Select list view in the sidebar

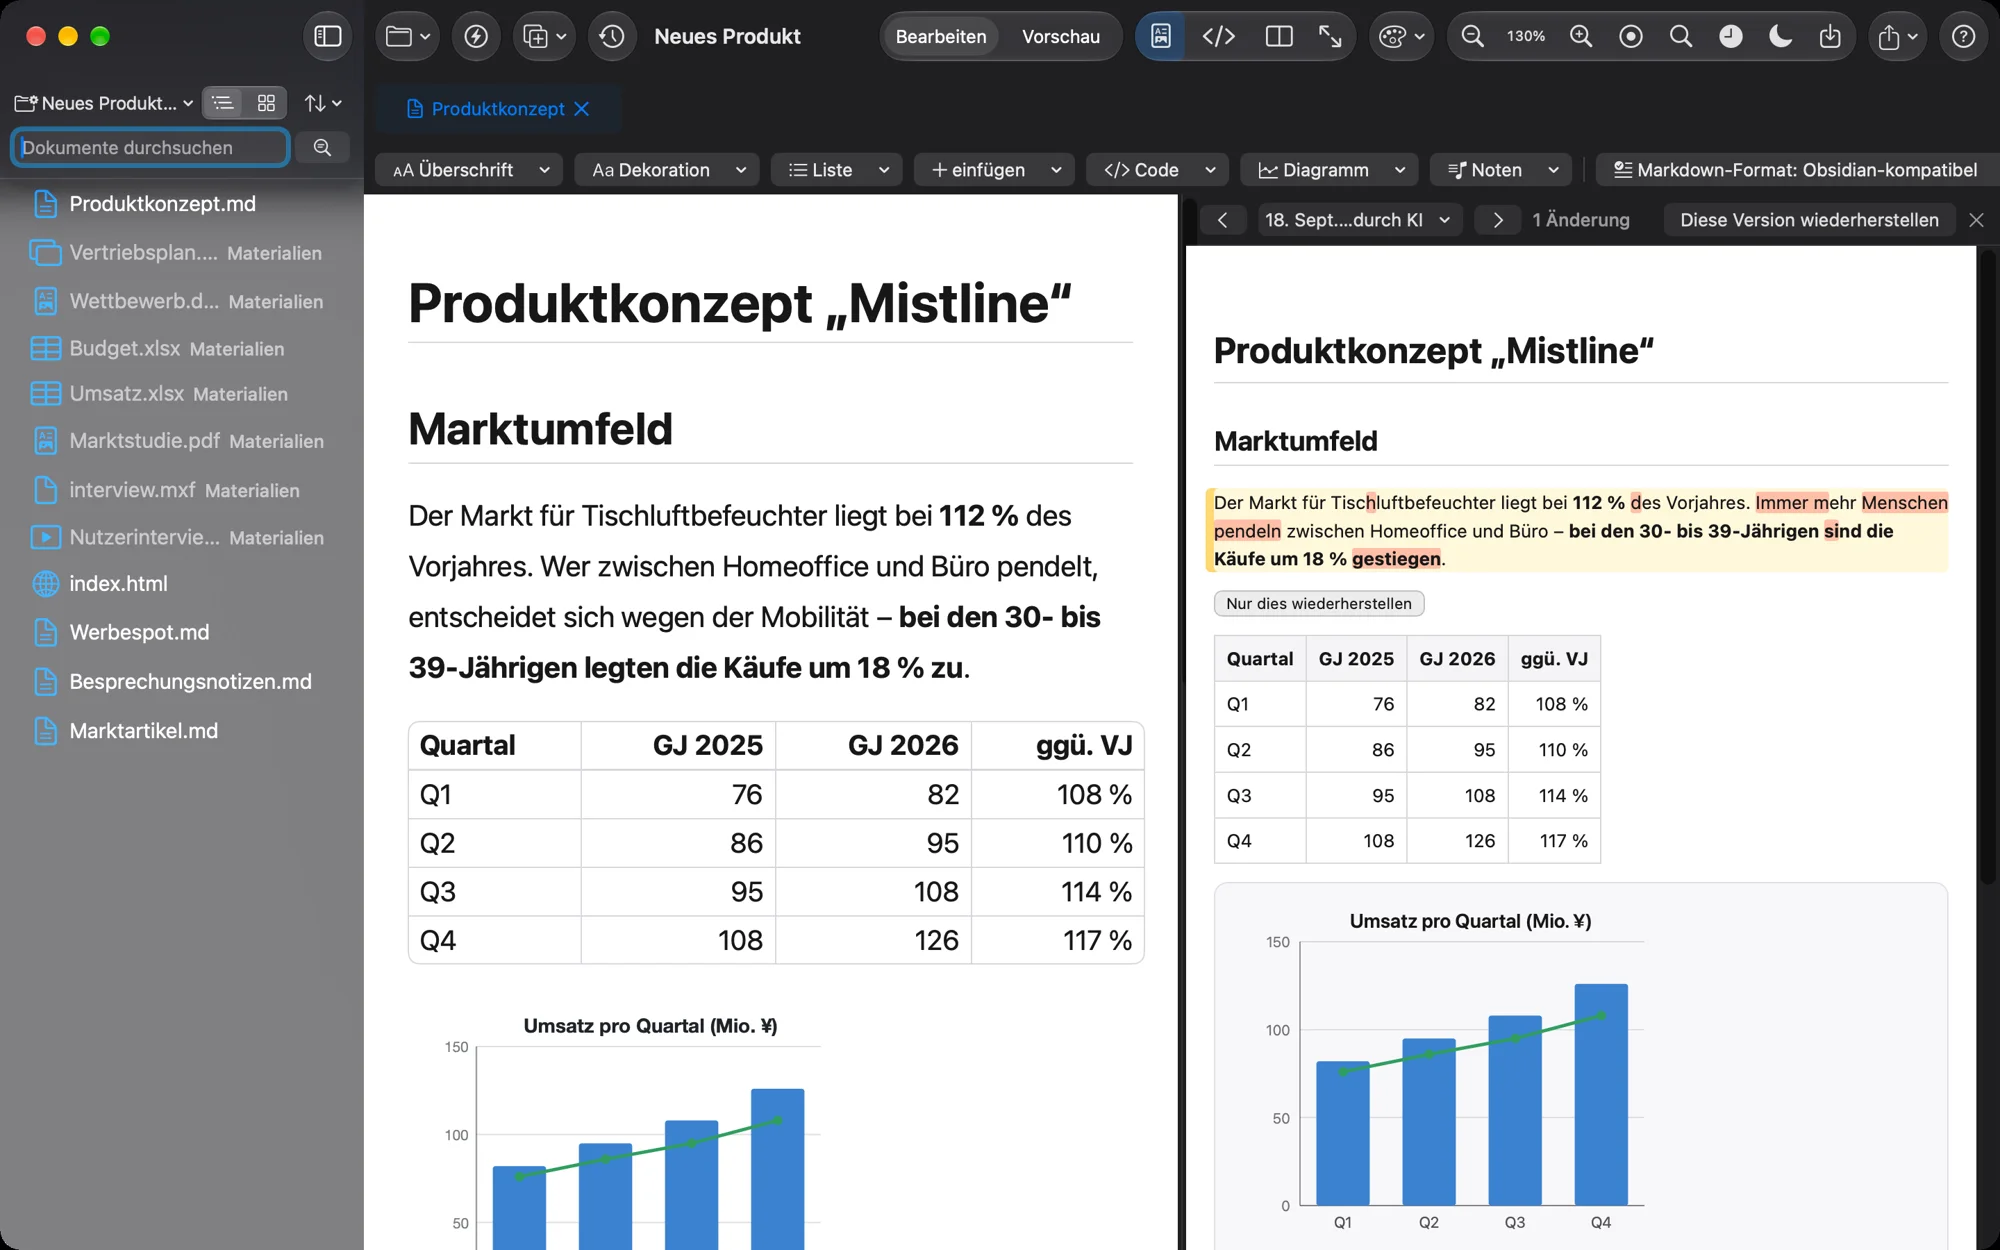click(x=223, y=103)
